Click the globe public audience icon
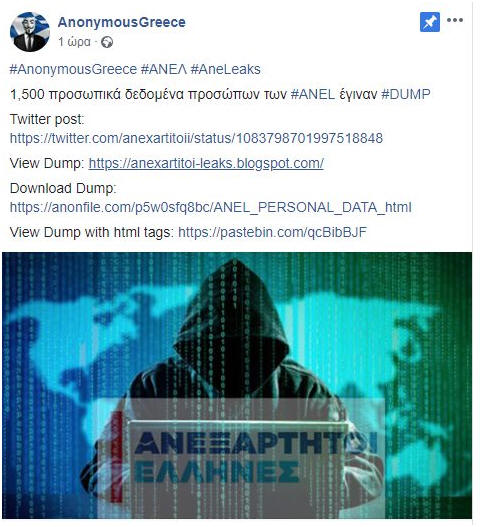Viewport: 482px width, 527px height. click(107, 42)
